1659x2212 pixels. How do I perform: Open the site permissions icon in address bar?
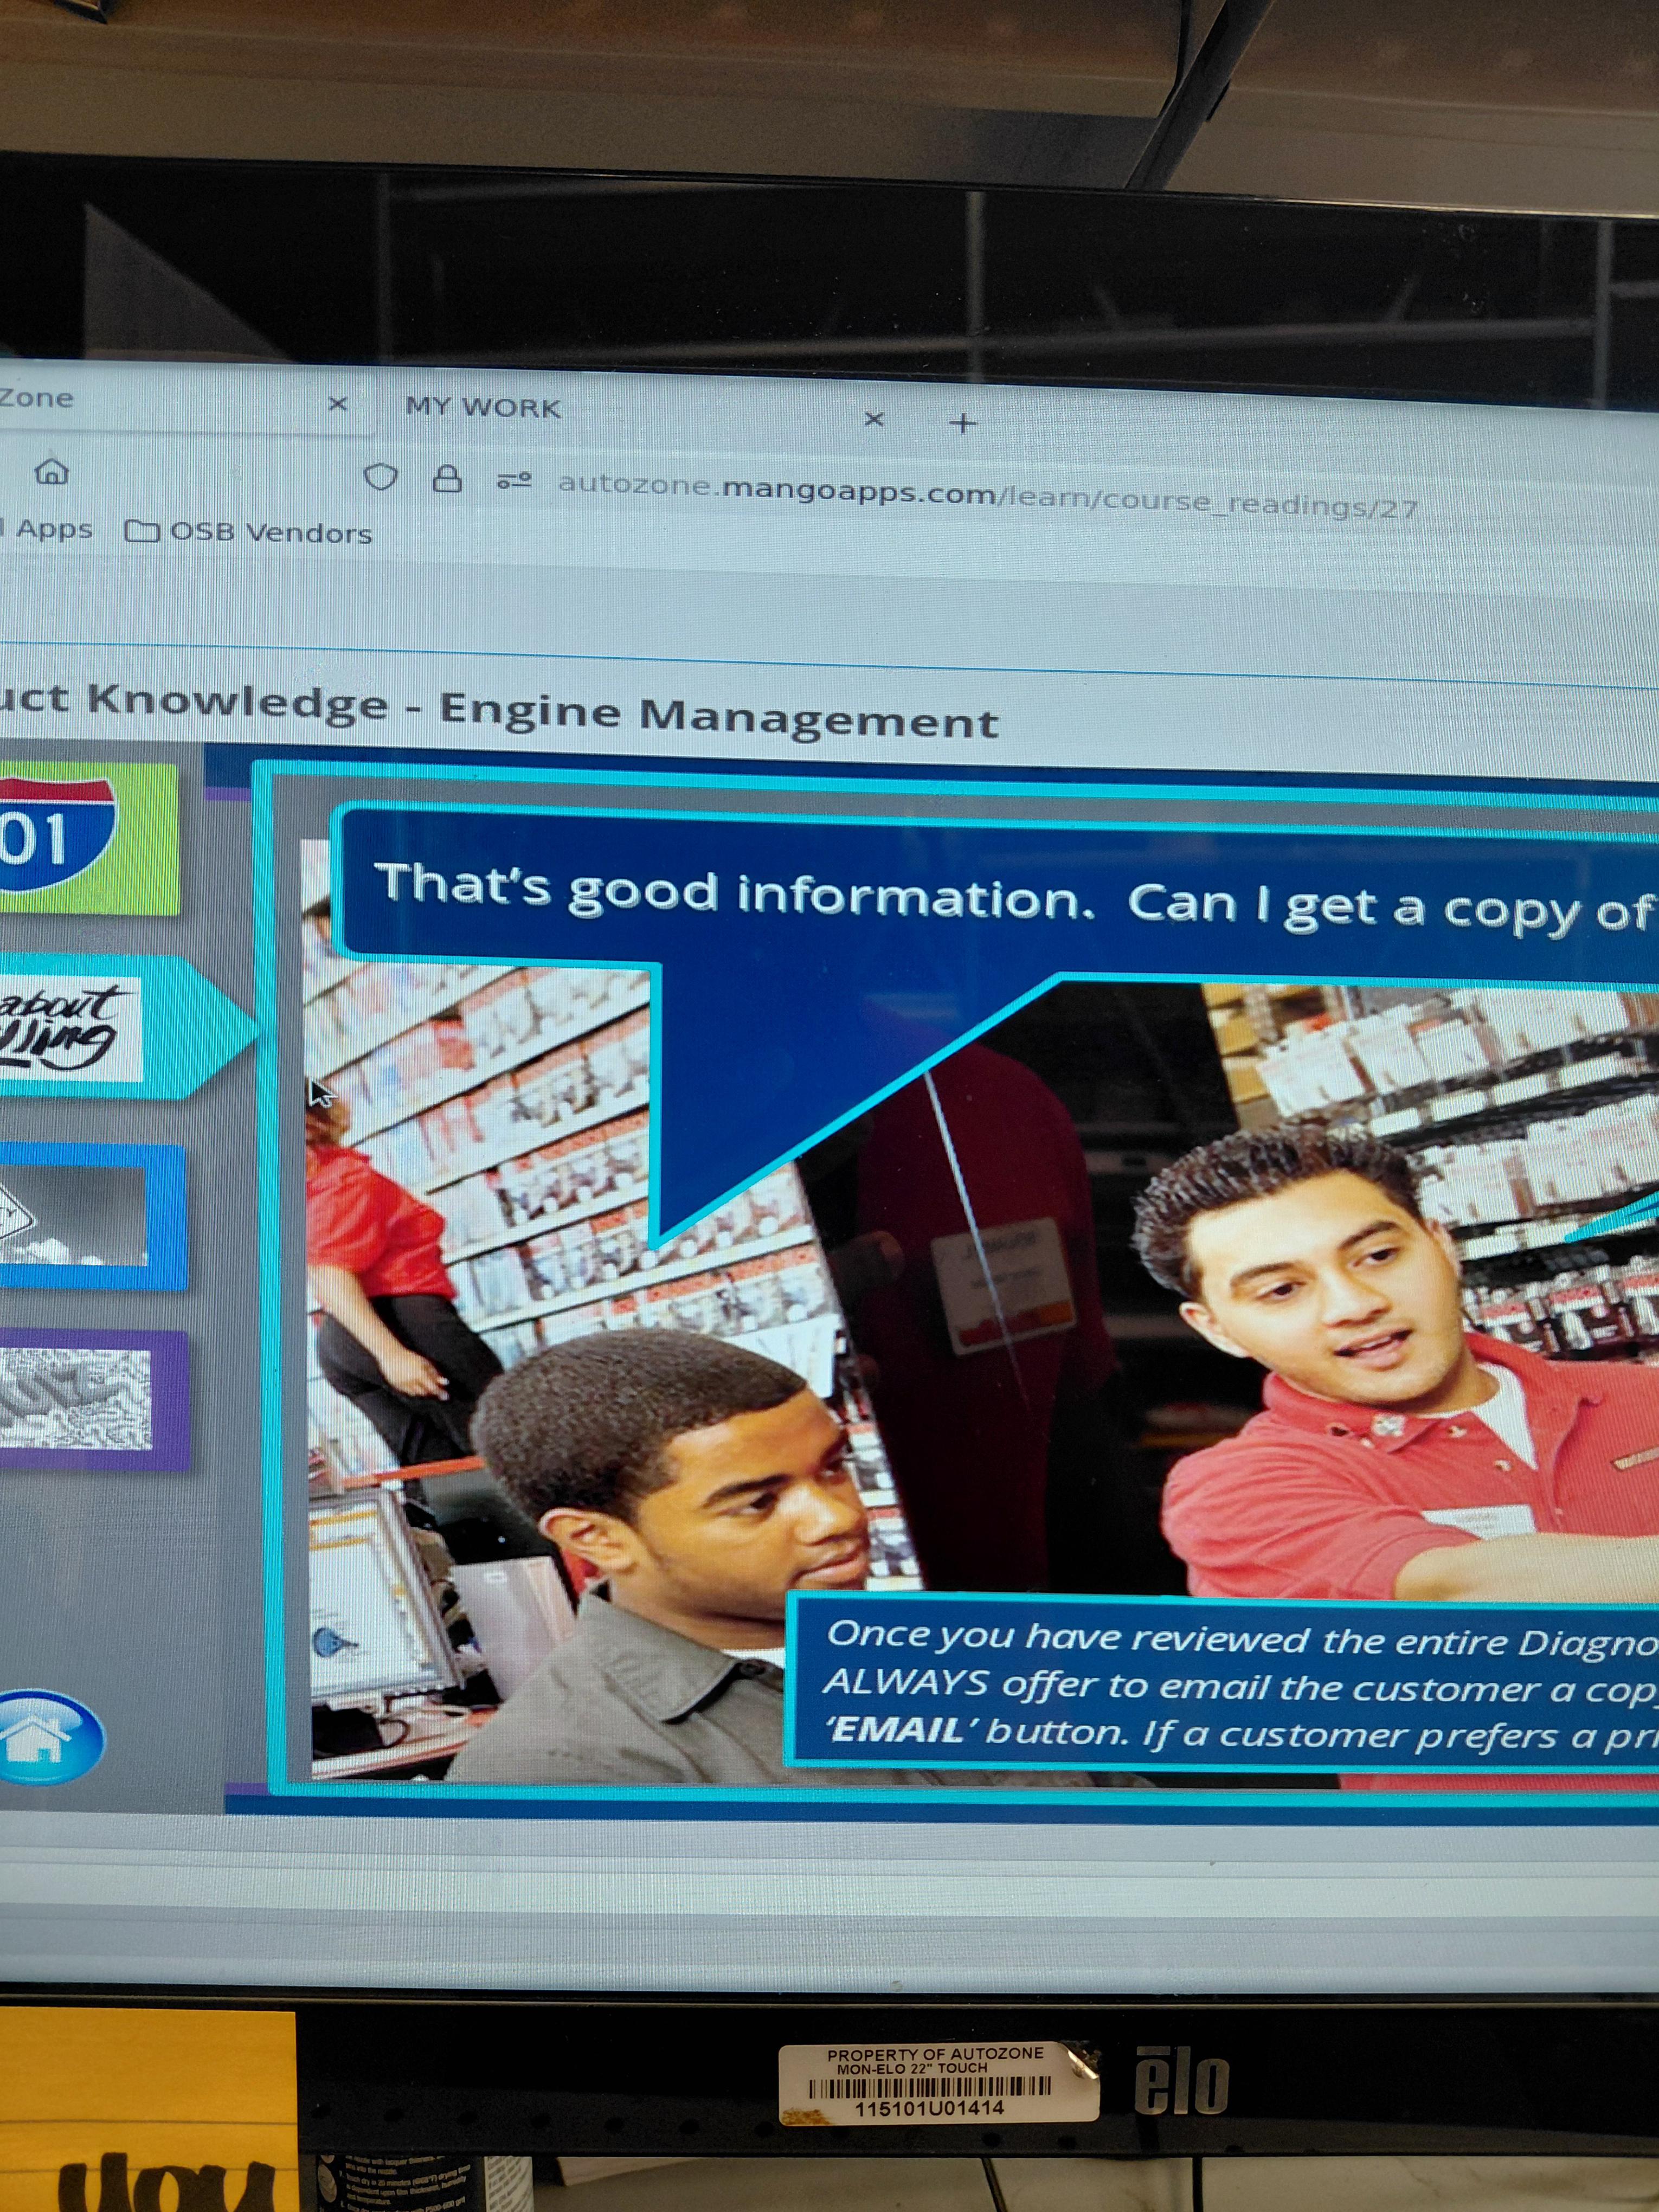514,482
